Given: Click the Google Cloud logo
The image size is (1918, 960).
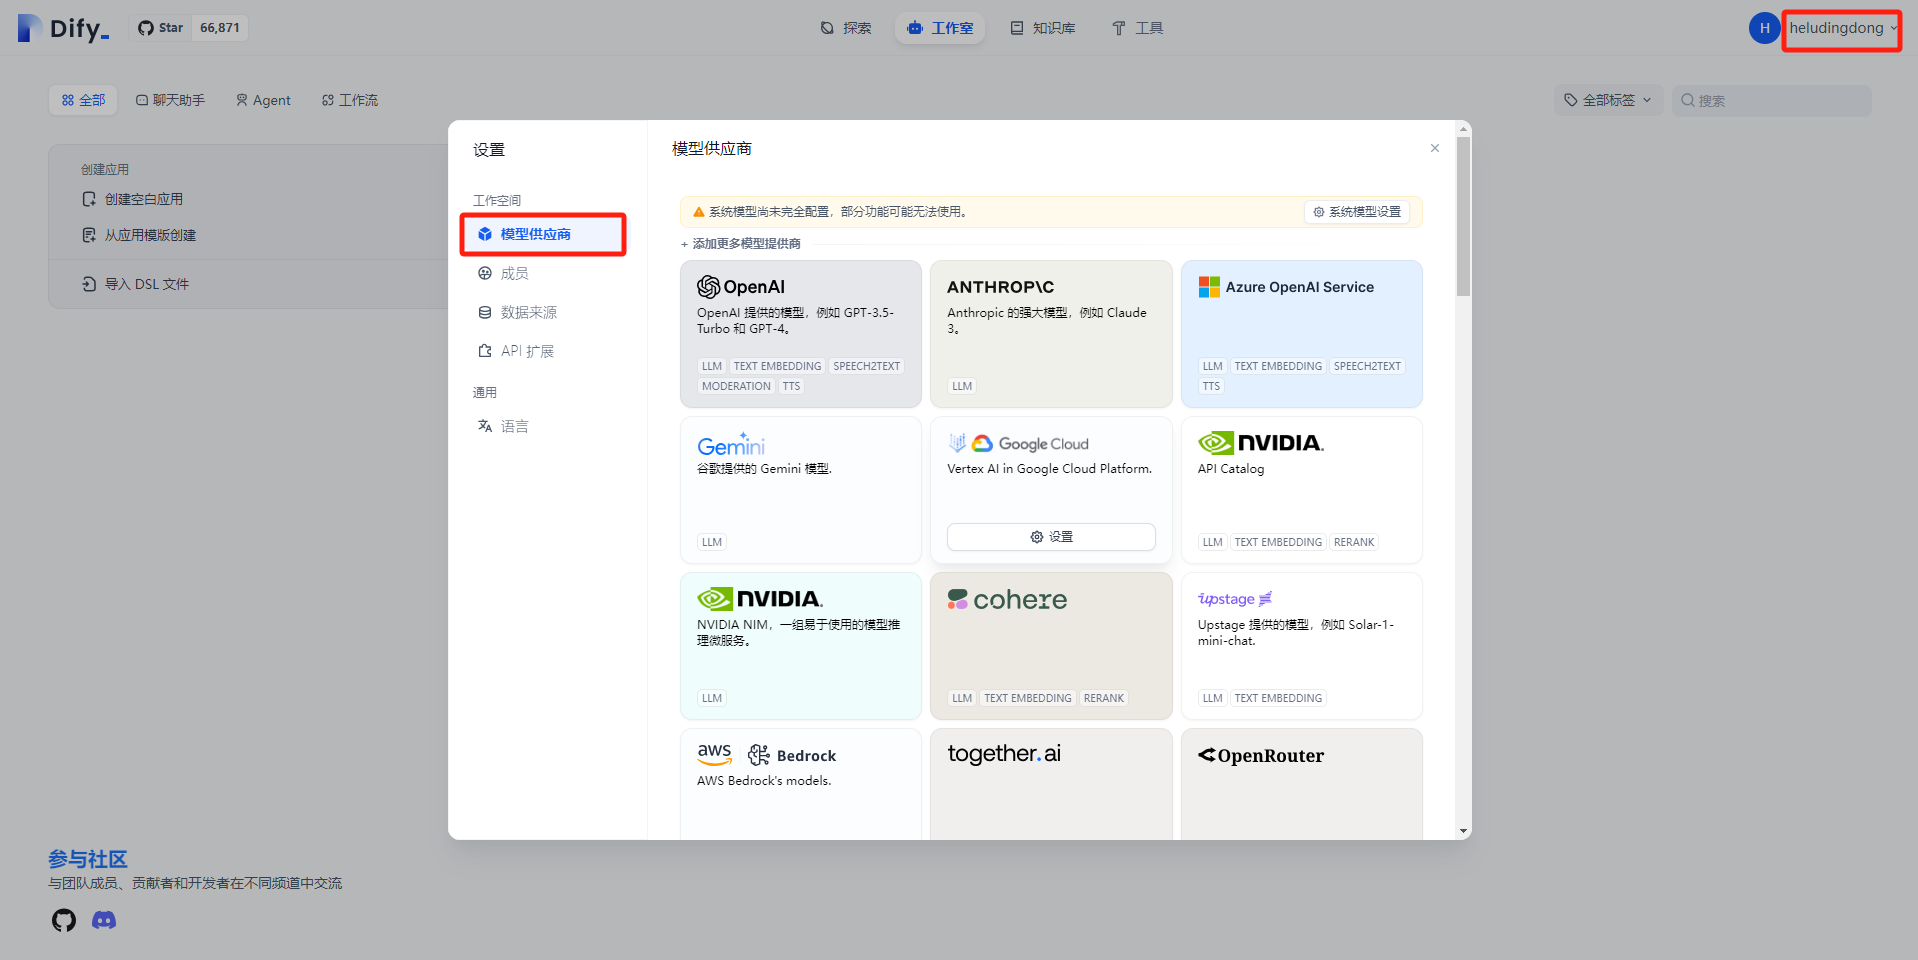Looking at the screenshot, I should click(1018, 443).
